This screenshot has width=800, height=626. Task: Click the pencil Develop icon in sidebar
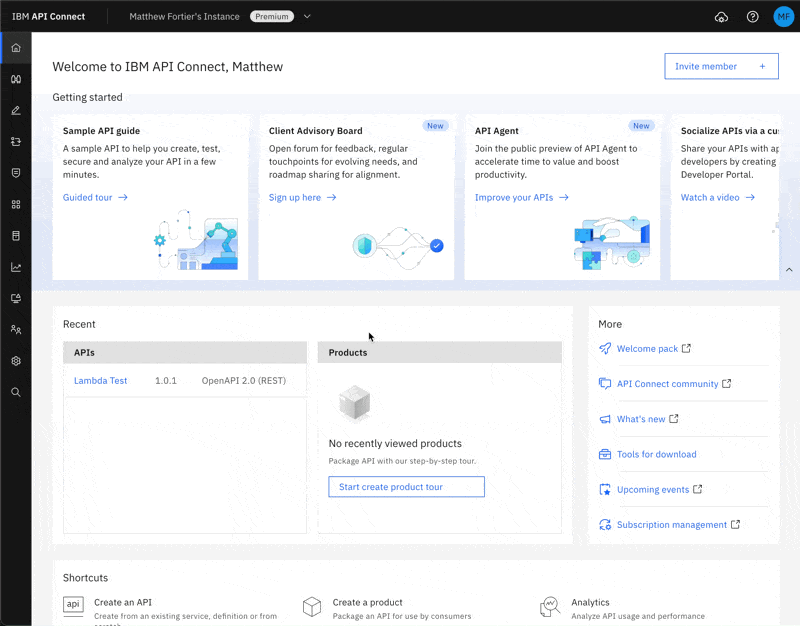[16, 110]
